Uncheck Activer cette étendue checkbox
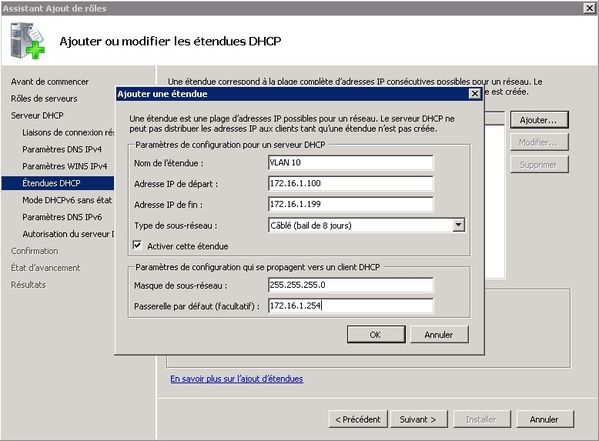Image resolution: width=599 pixels, height=441 pixels. tap(137, 245)
